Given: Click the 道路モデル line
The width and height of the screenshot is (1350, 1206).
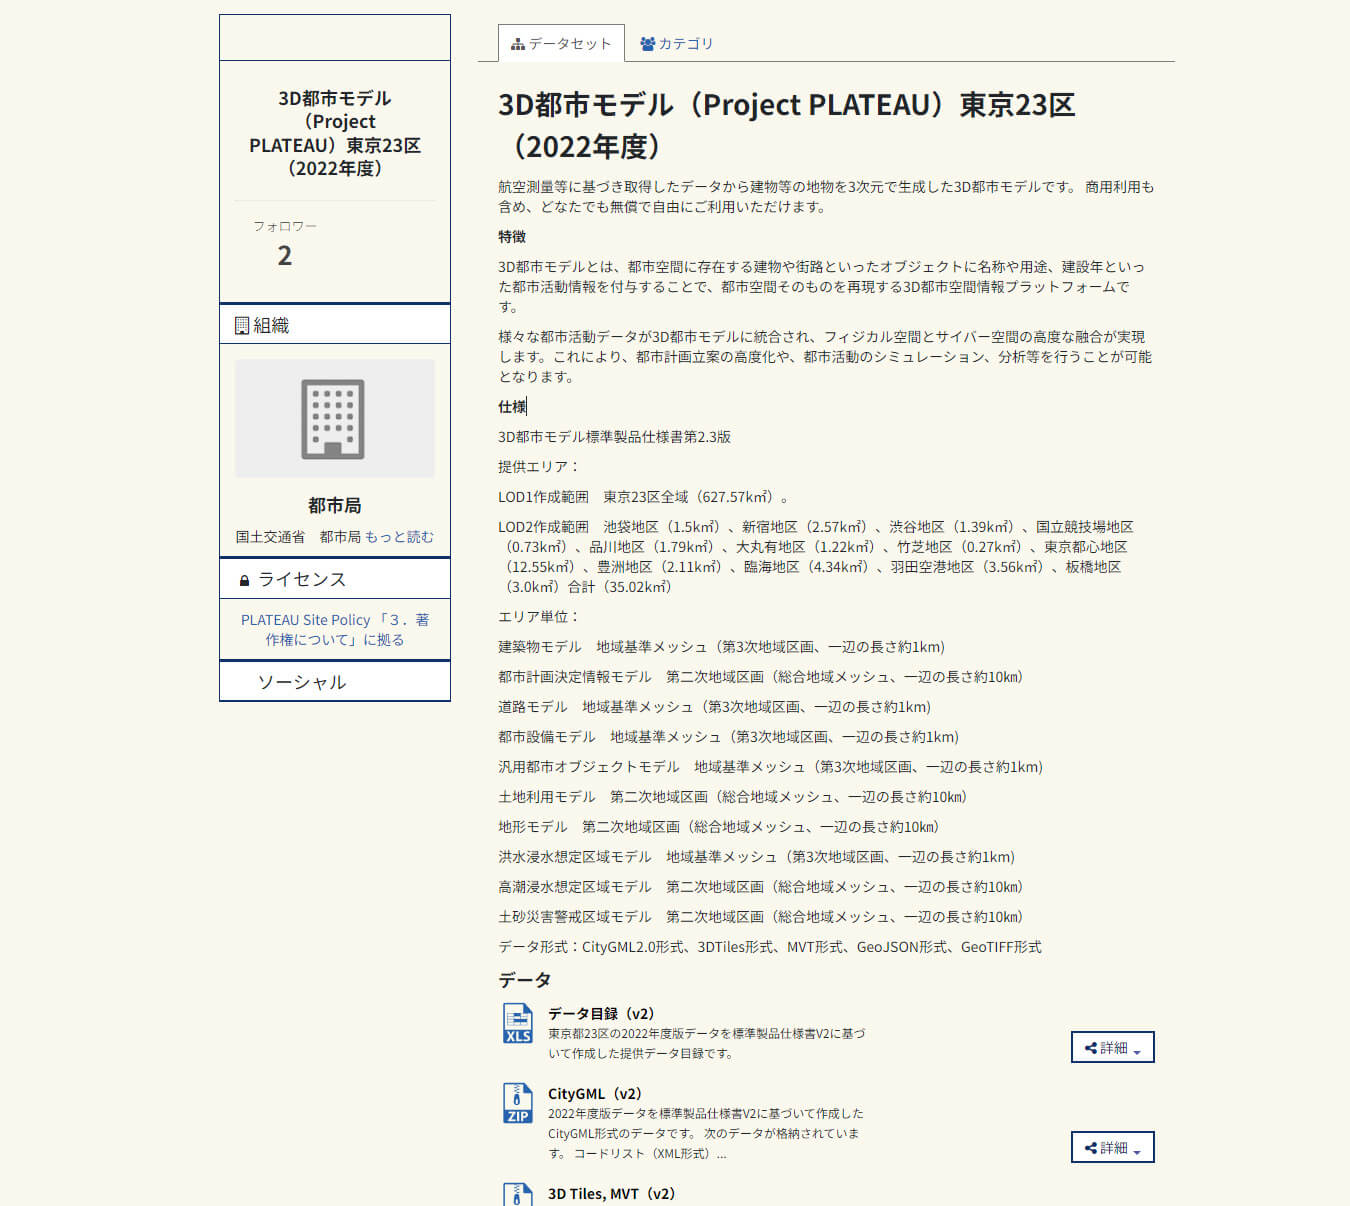Looking at the screenshot, I should [714, 707].
